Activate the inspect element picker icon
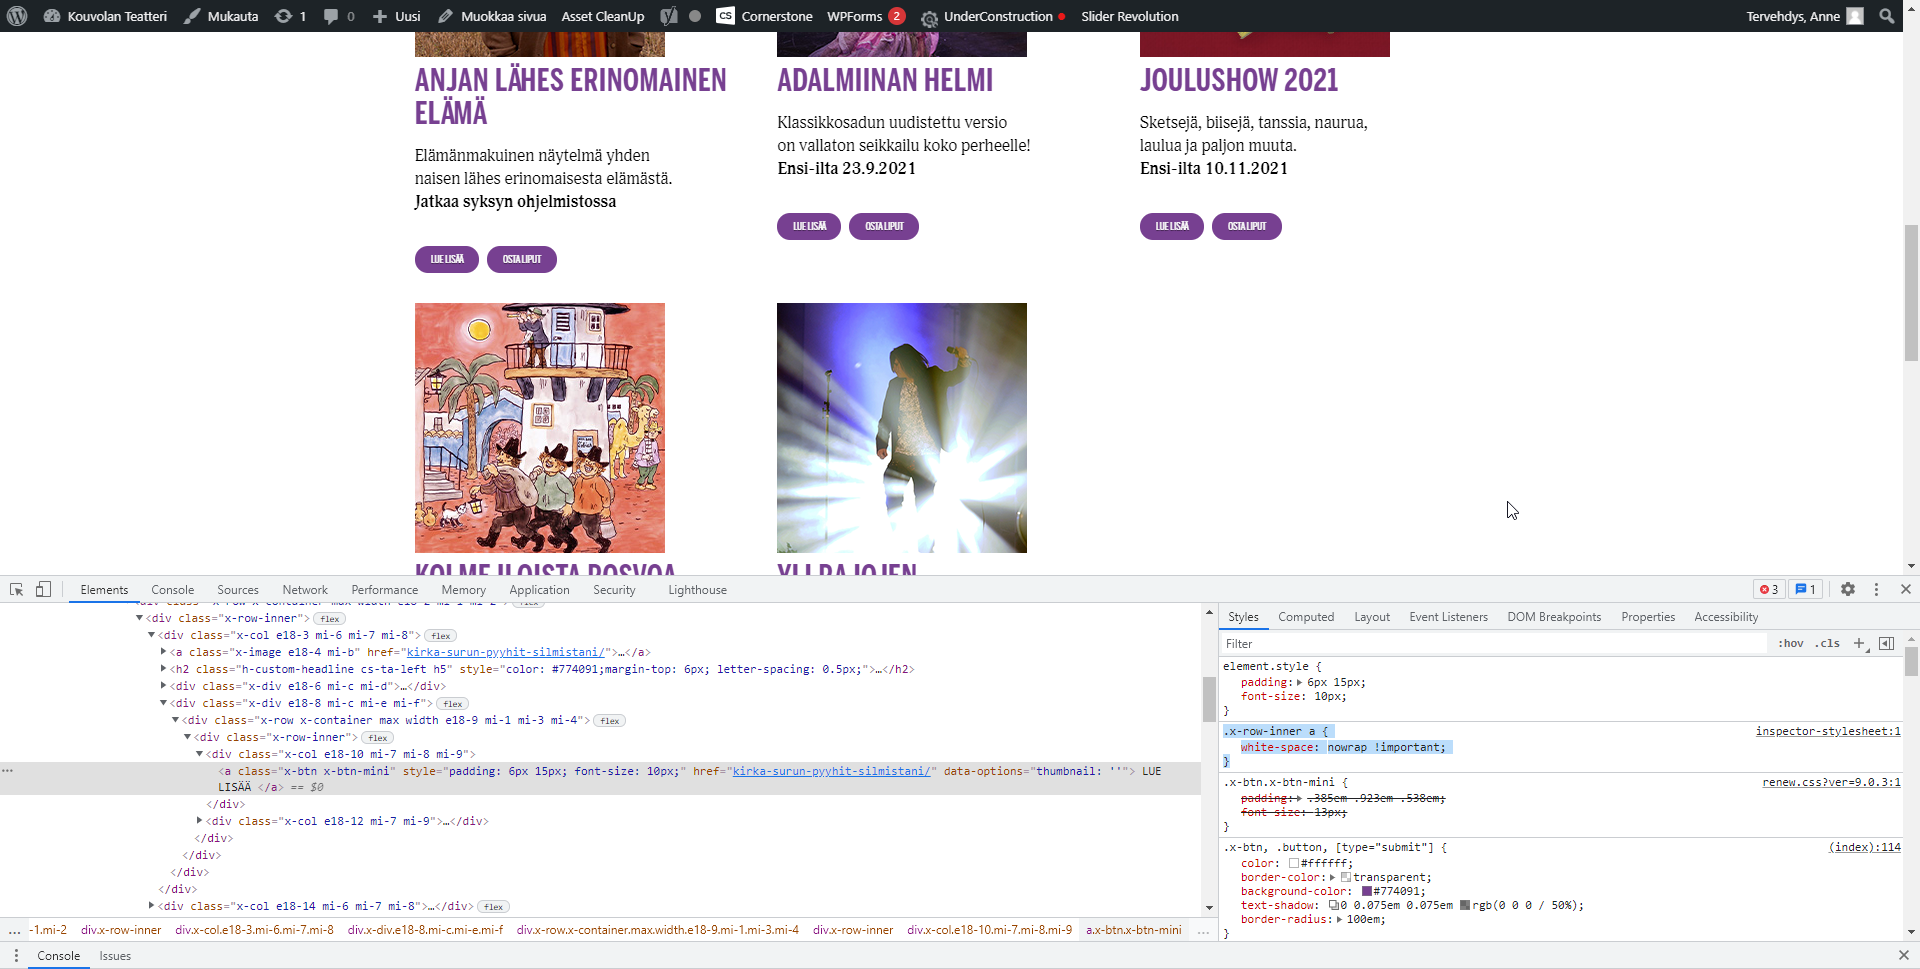 [x=16, y=590]
